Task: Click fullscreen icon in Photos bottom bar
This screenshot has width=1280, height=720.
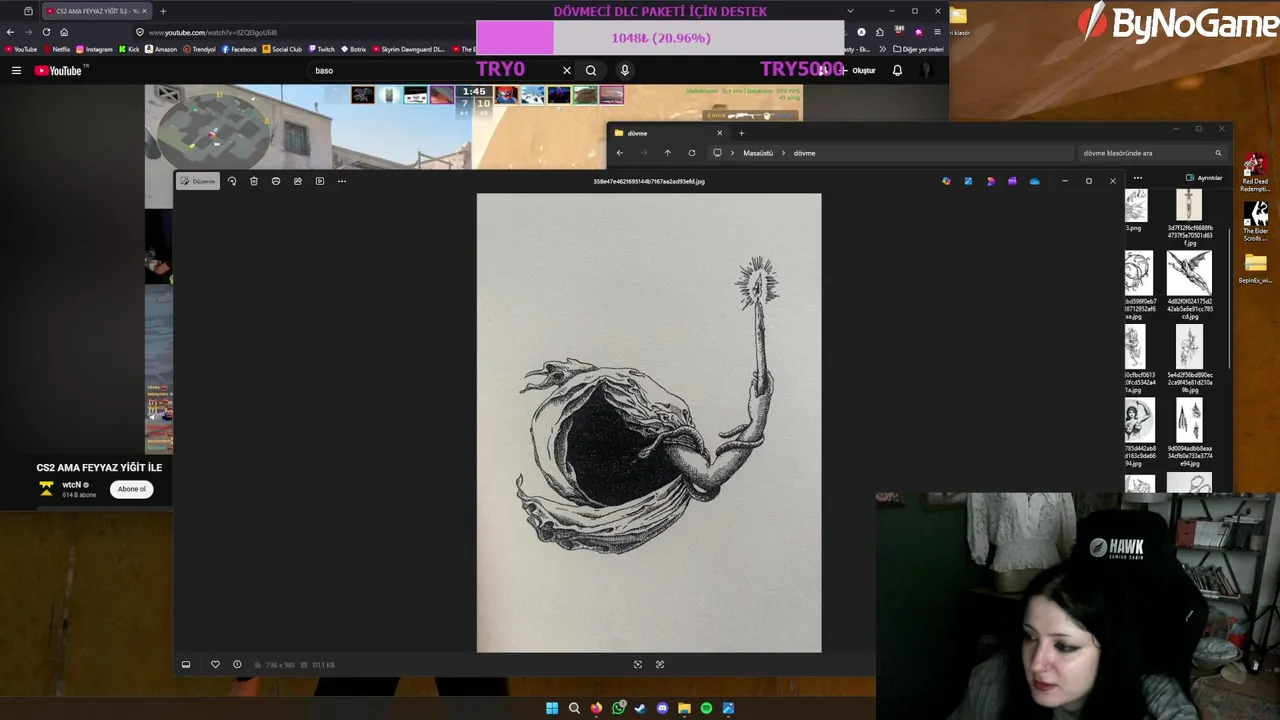Action: [660, 664]
